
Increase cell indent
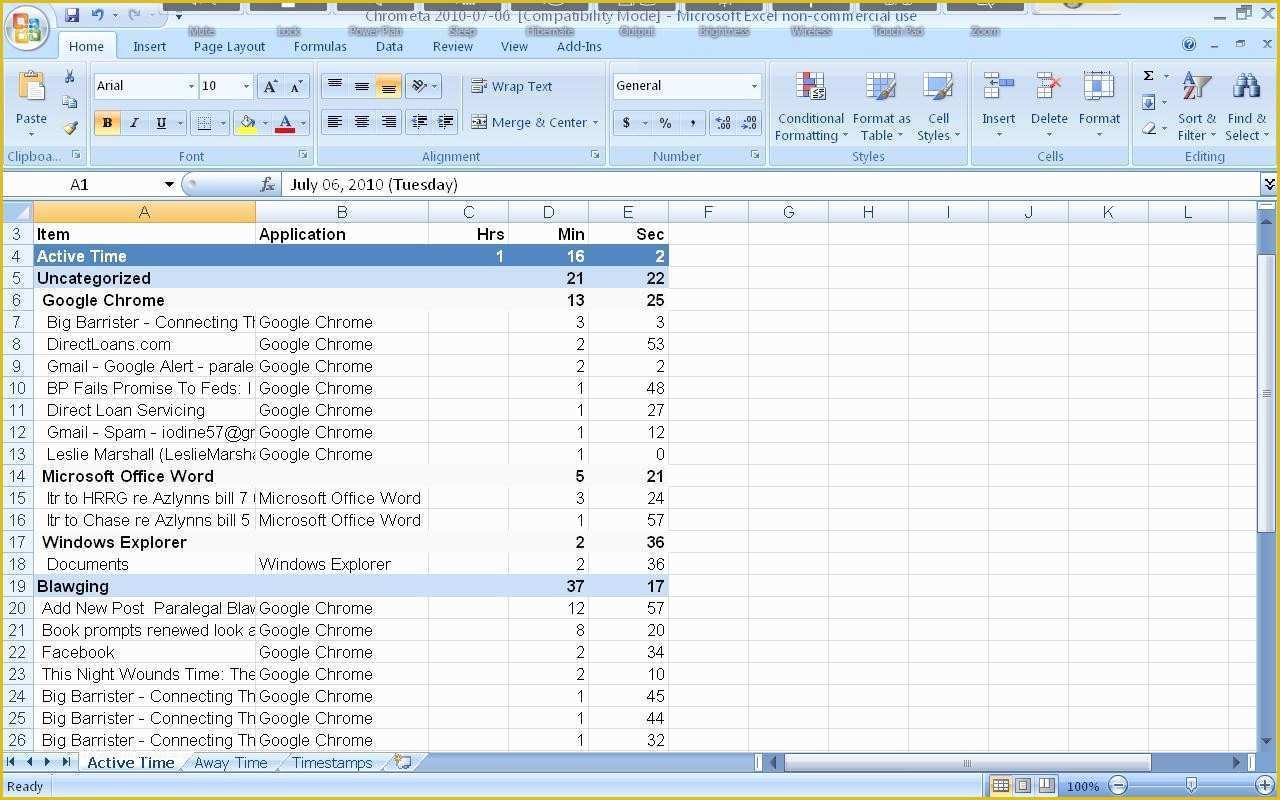click(x=446, y=122)
